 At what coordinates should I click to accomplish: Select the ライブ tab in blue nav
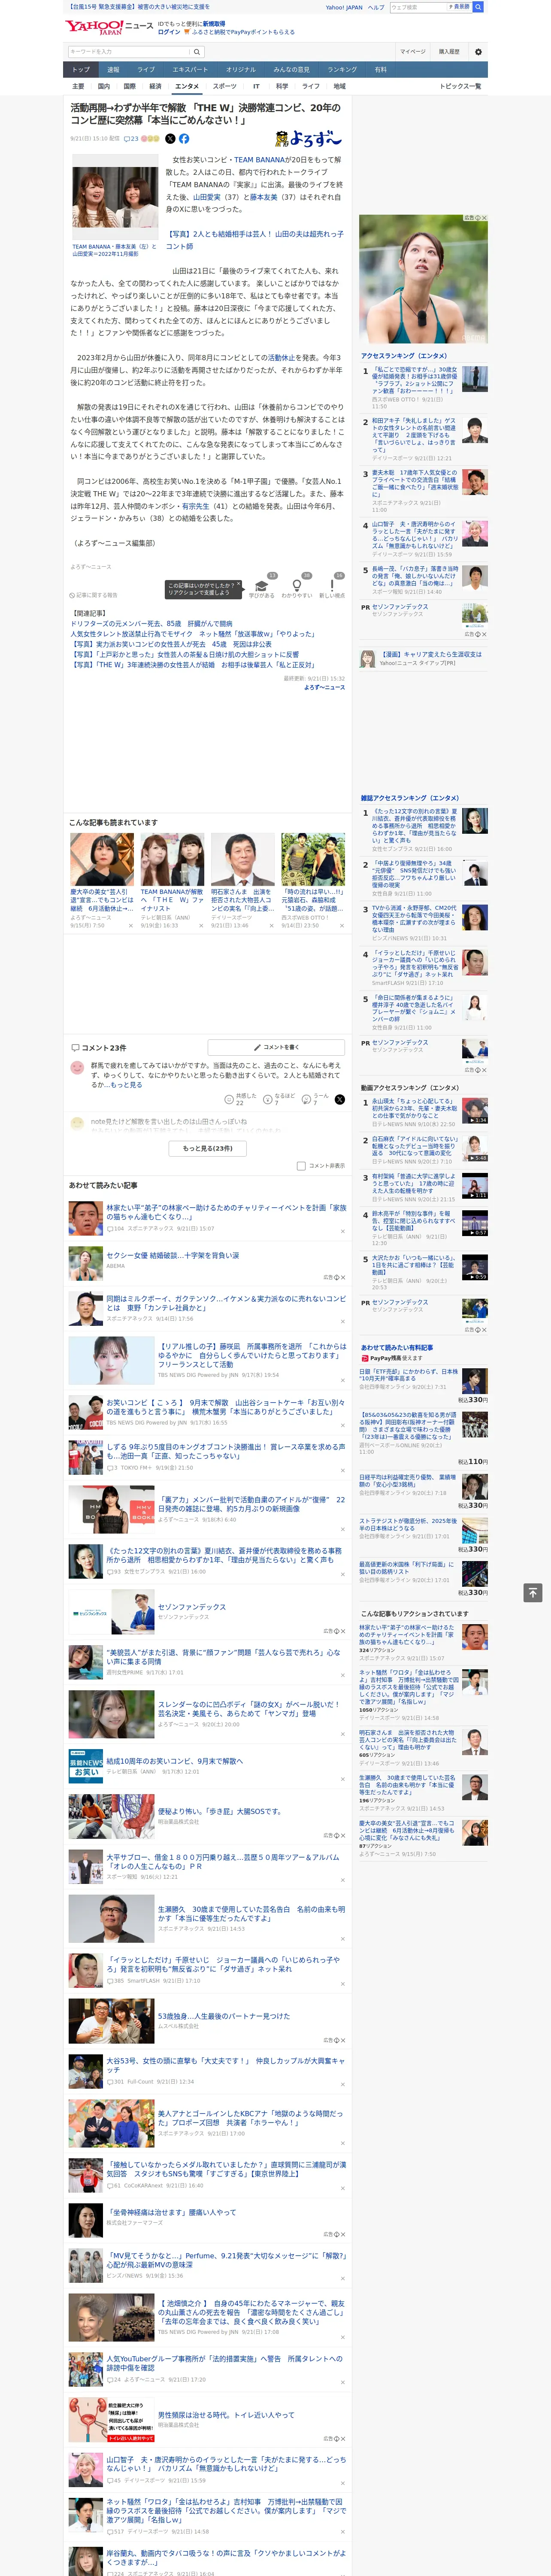[146, 70]
